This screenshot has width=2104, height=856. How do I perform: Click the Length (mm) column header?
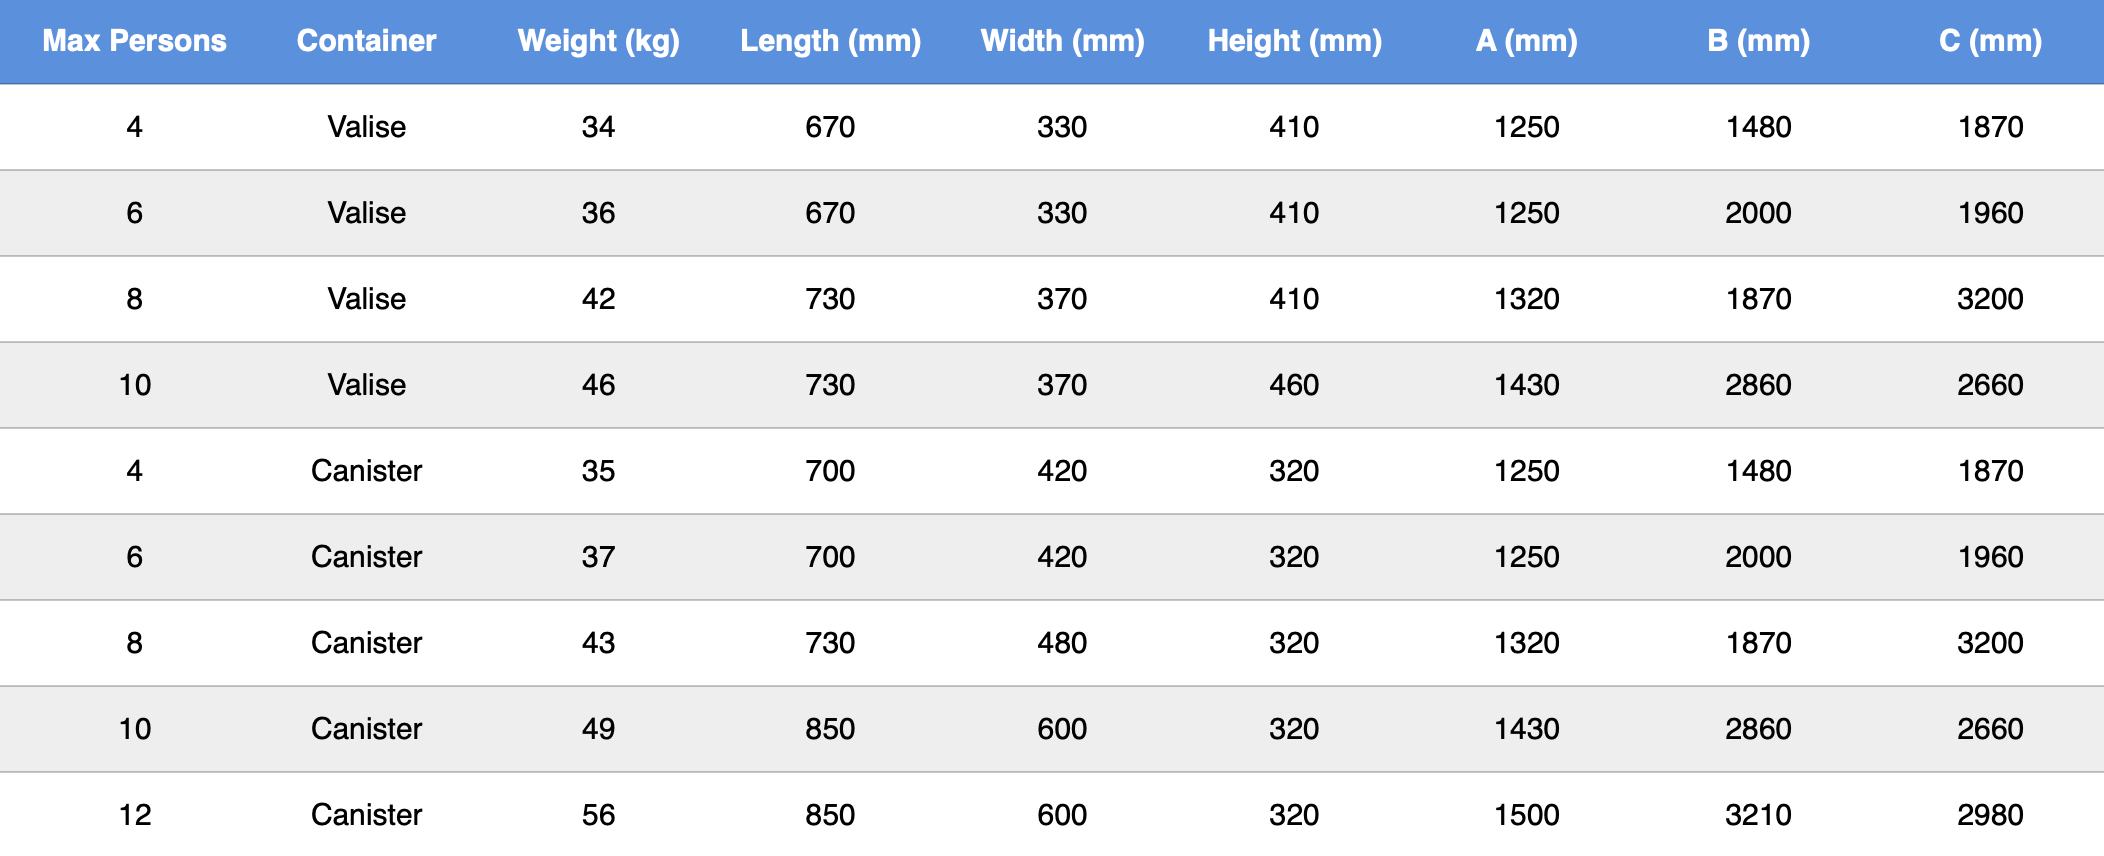(830, 41)
